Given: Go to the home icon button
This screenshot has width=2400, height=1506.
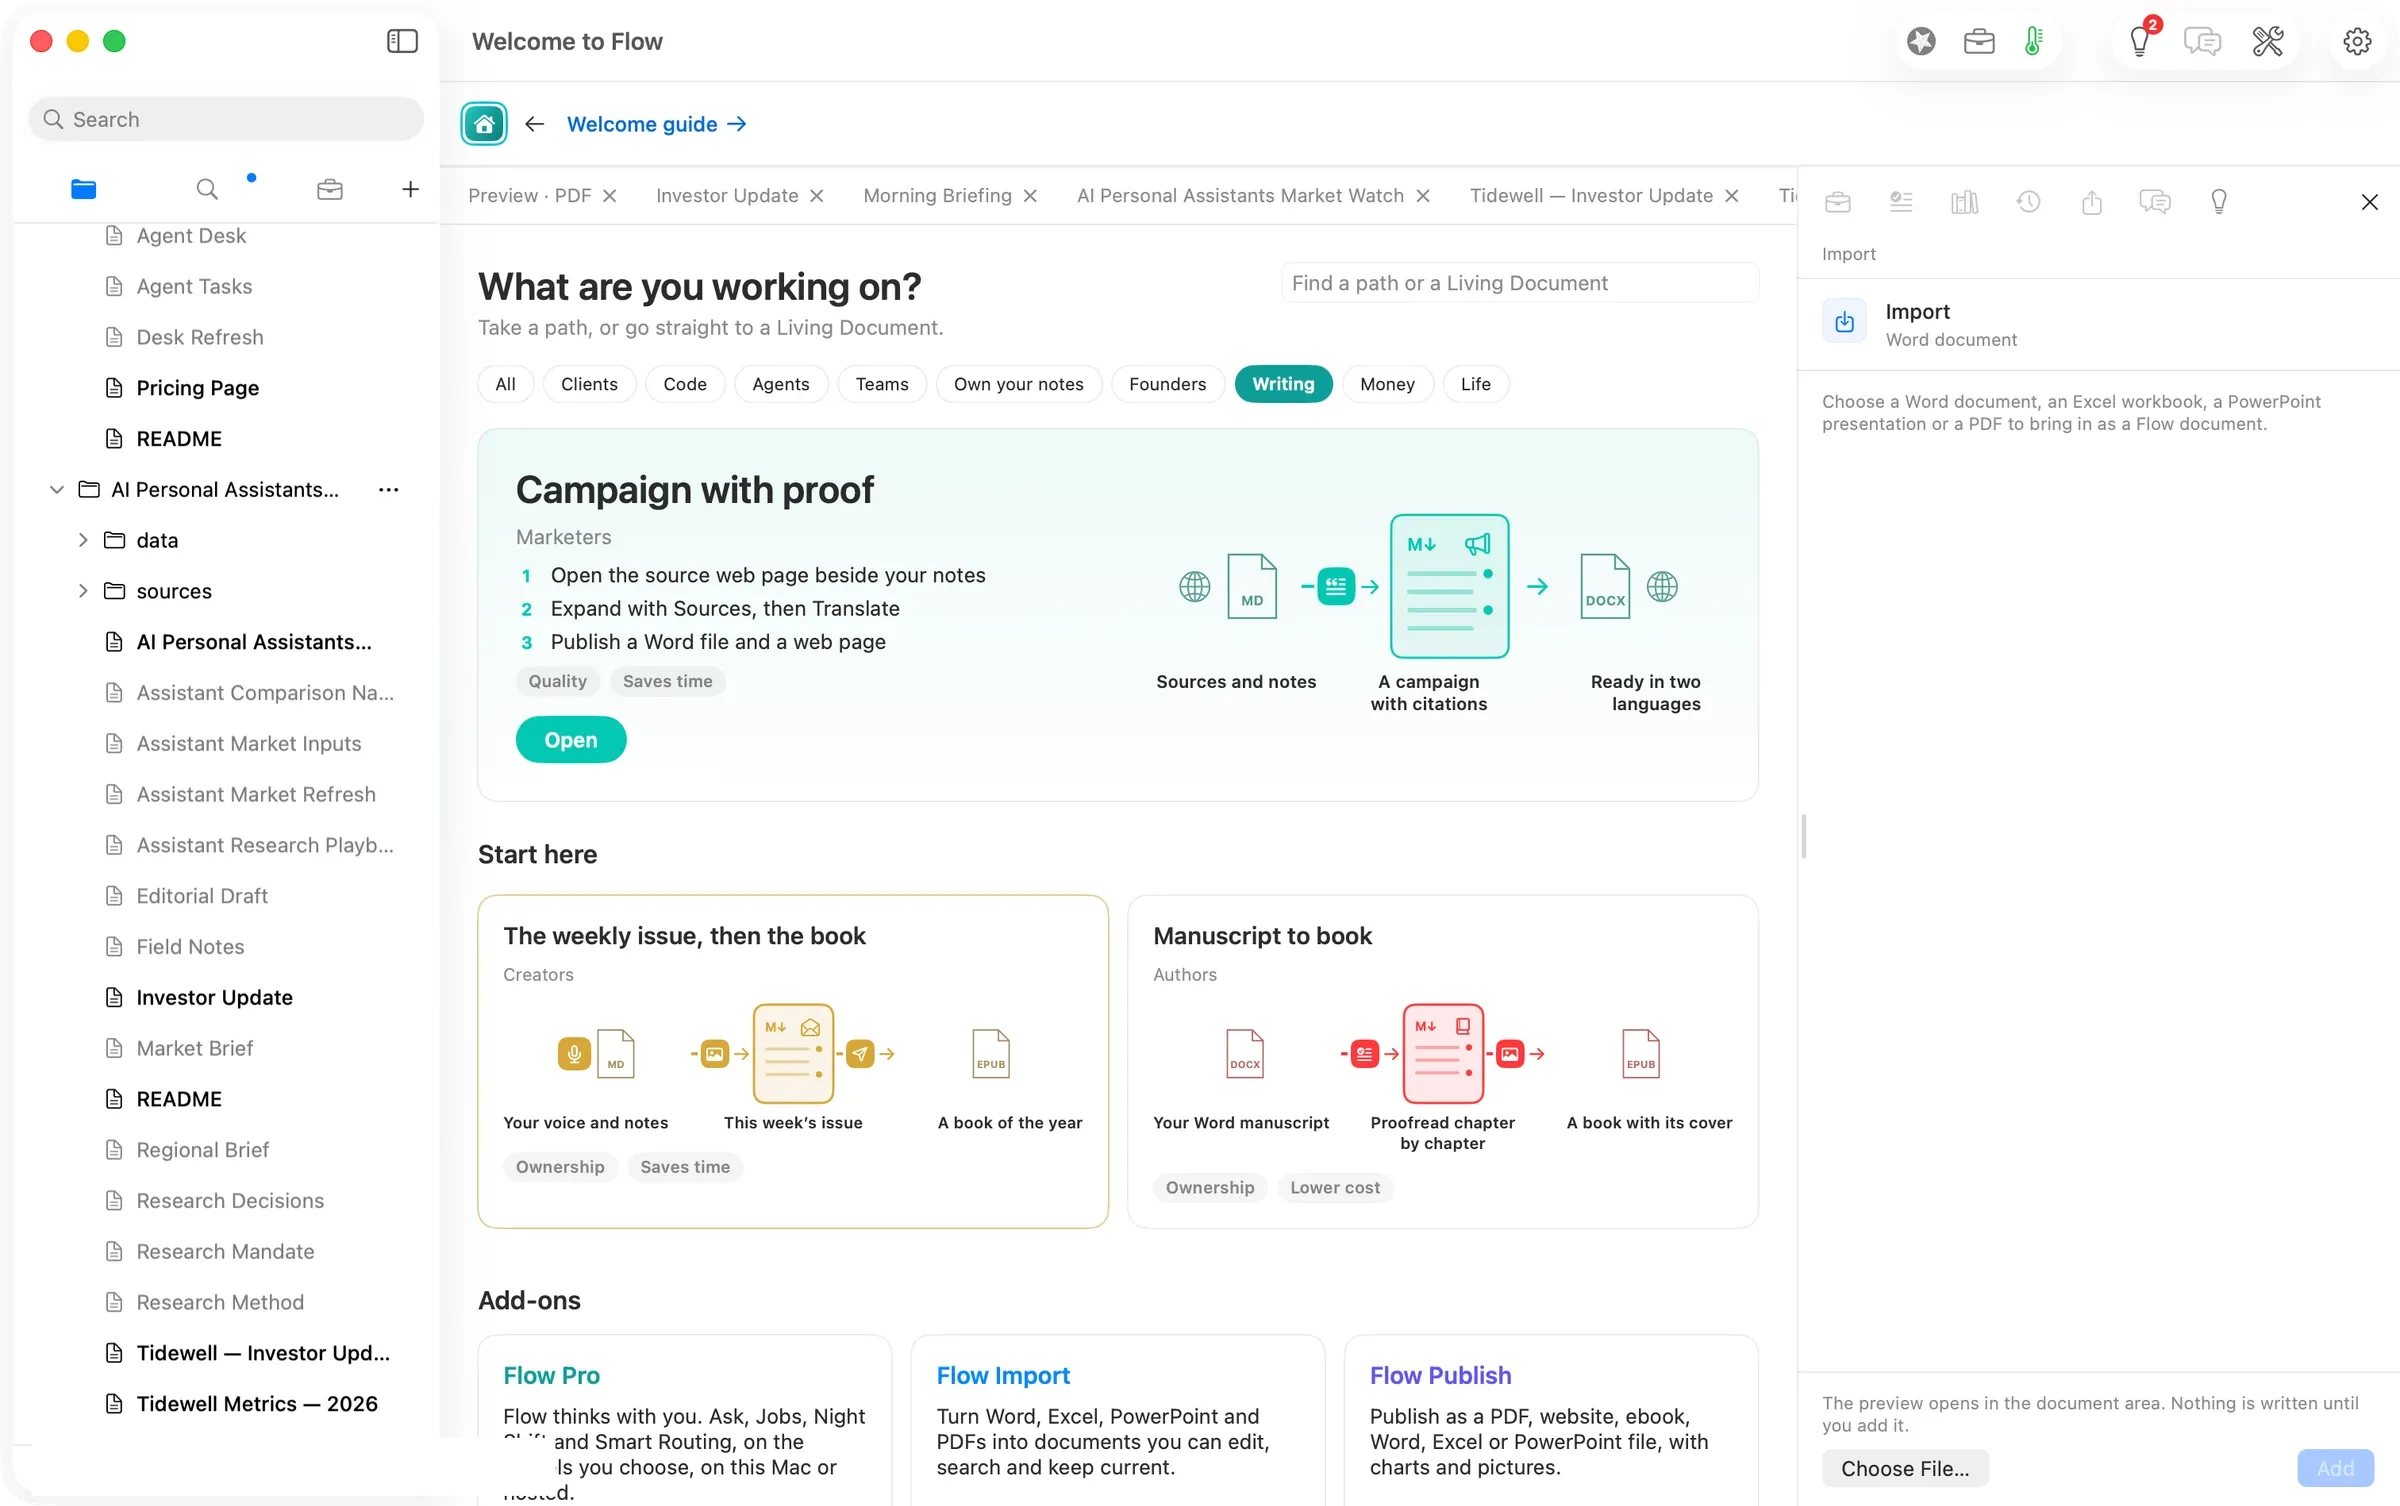Looking at the screenshot, I should pyautogui.click(x=484, y=124).
